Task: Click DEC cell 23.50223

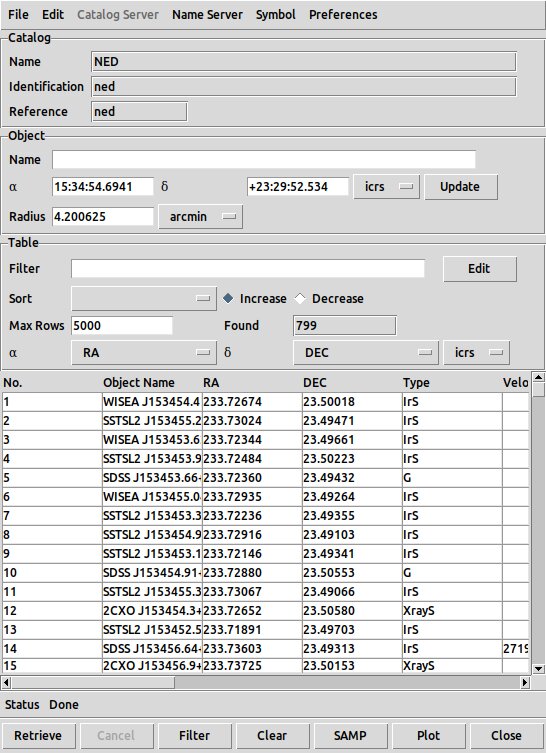Action: tap(352, 459)
